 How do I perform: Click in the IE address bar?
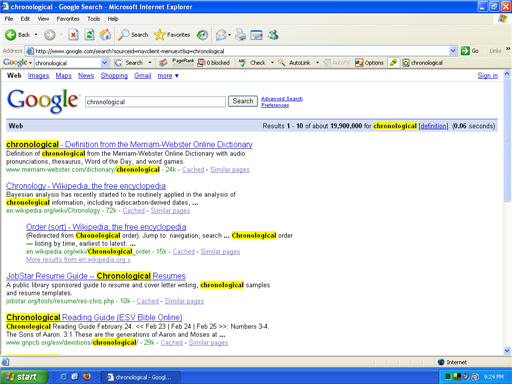tap(237, 51)
